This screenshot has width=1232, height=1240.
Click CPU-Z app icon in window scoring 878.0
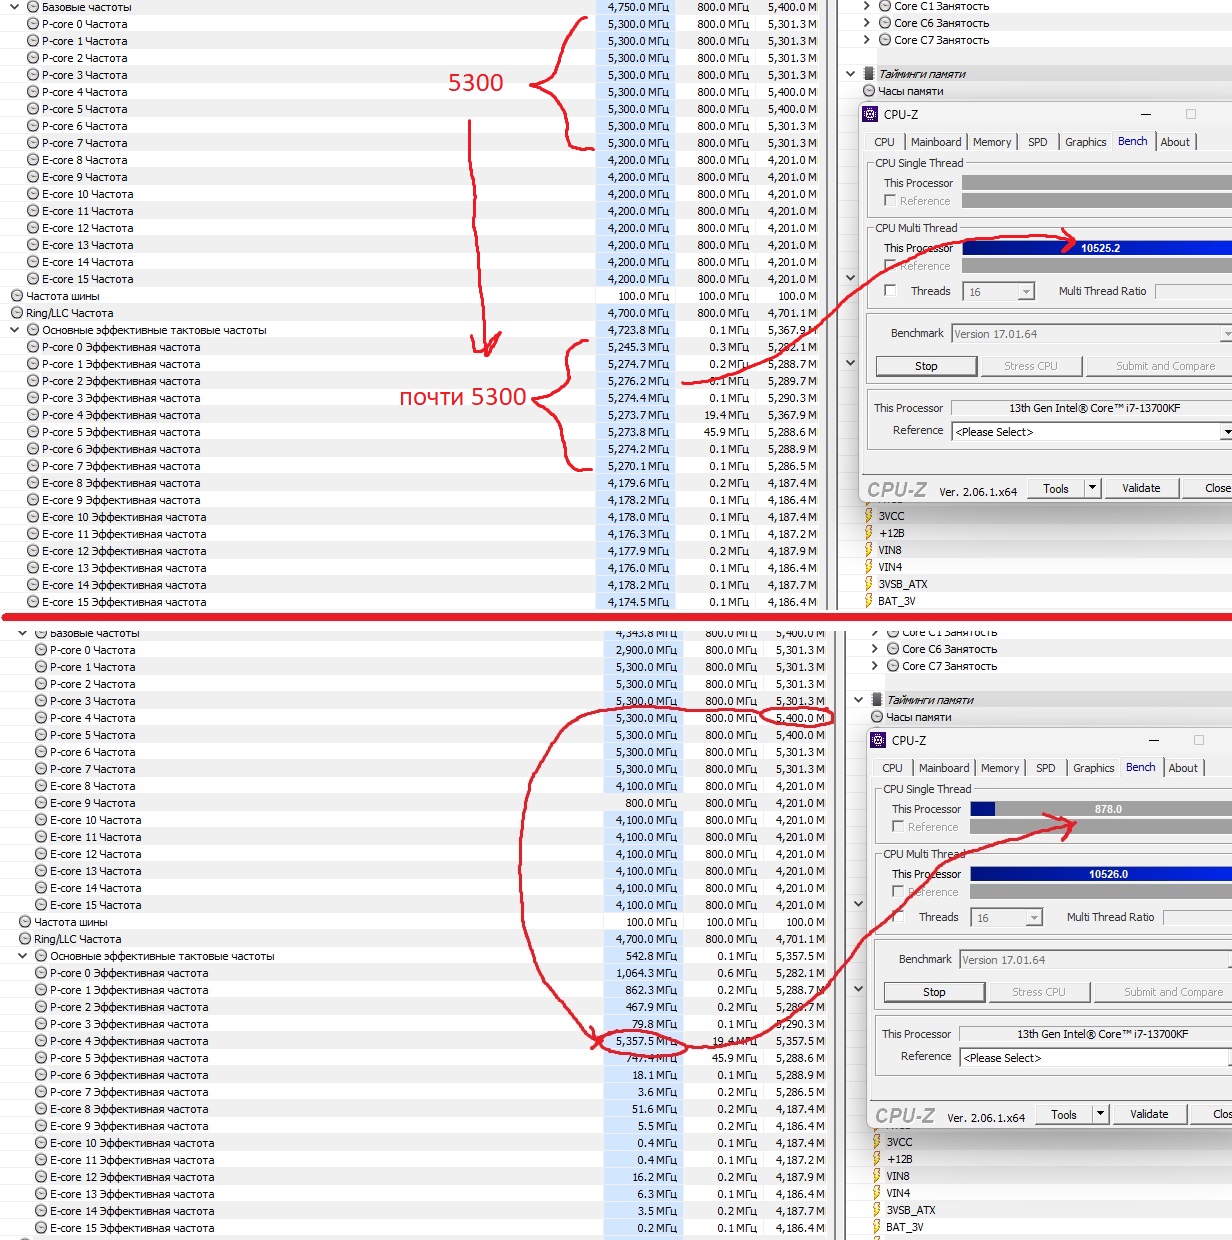878,740
